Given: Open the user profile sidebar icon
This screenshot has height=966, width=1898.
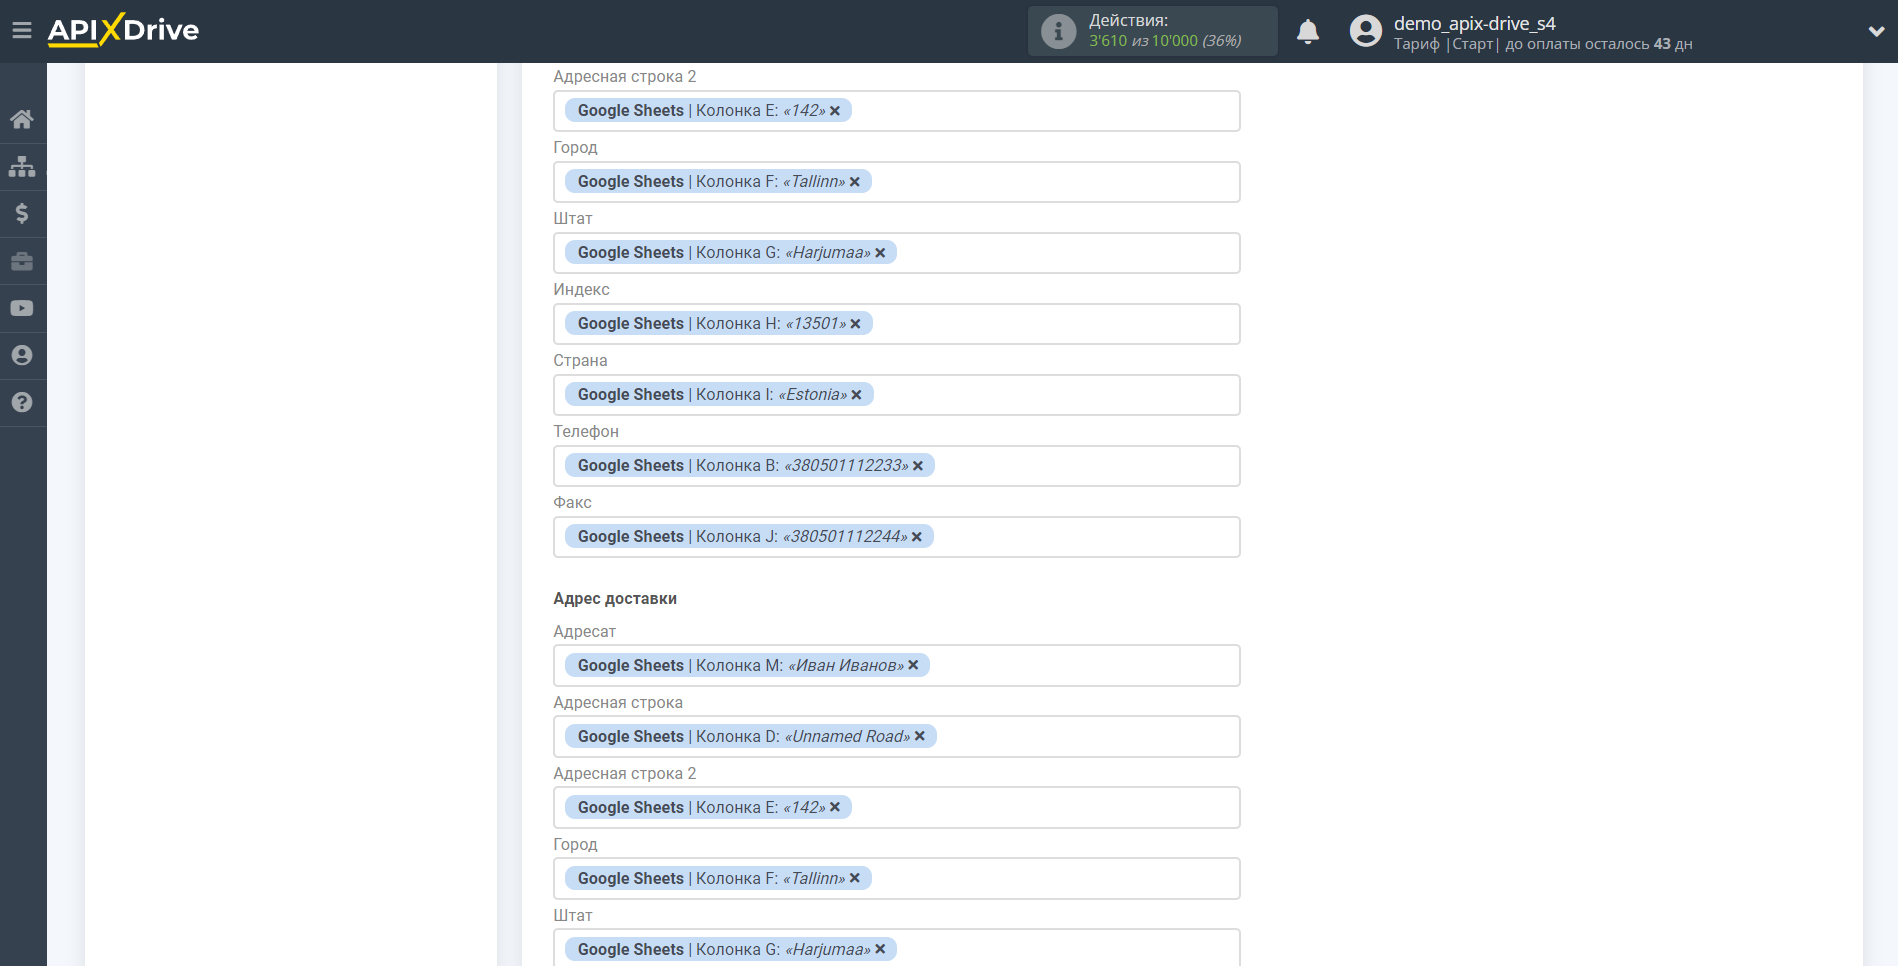Looking at the screenshot, I should click(22, 355).
